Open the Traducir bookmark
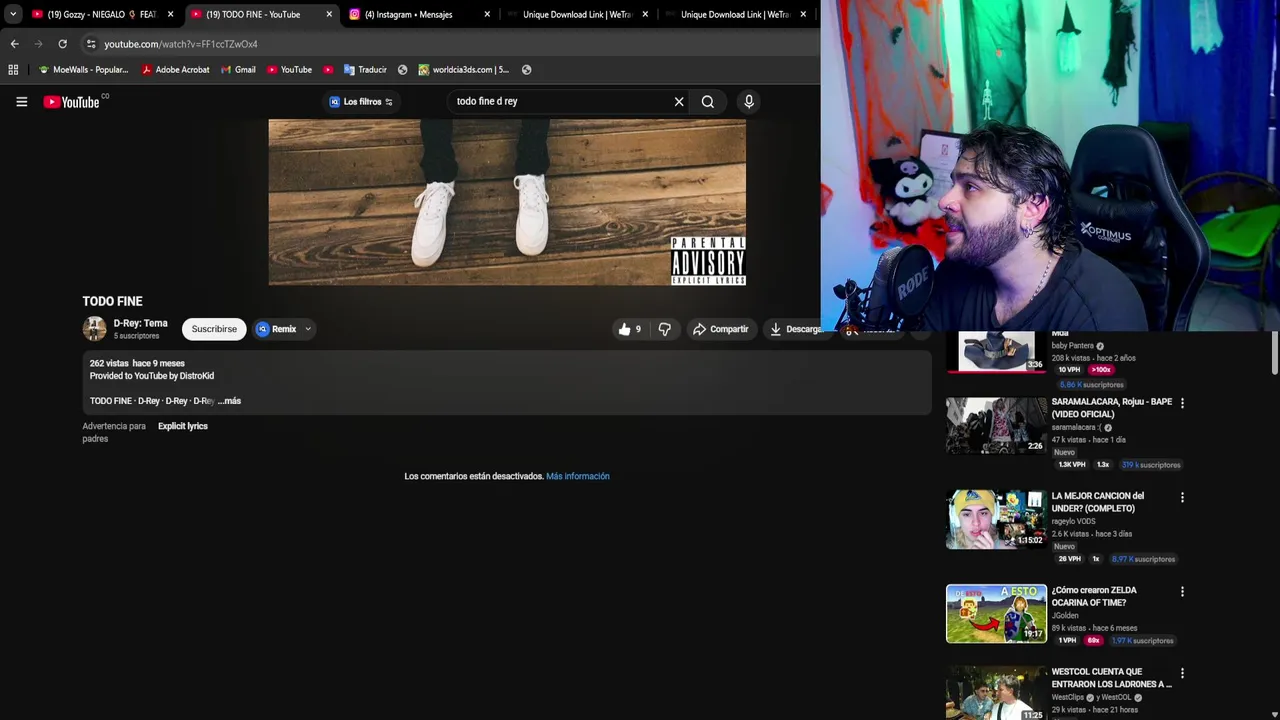1280x720 pixels. click(x=365, y=70)
